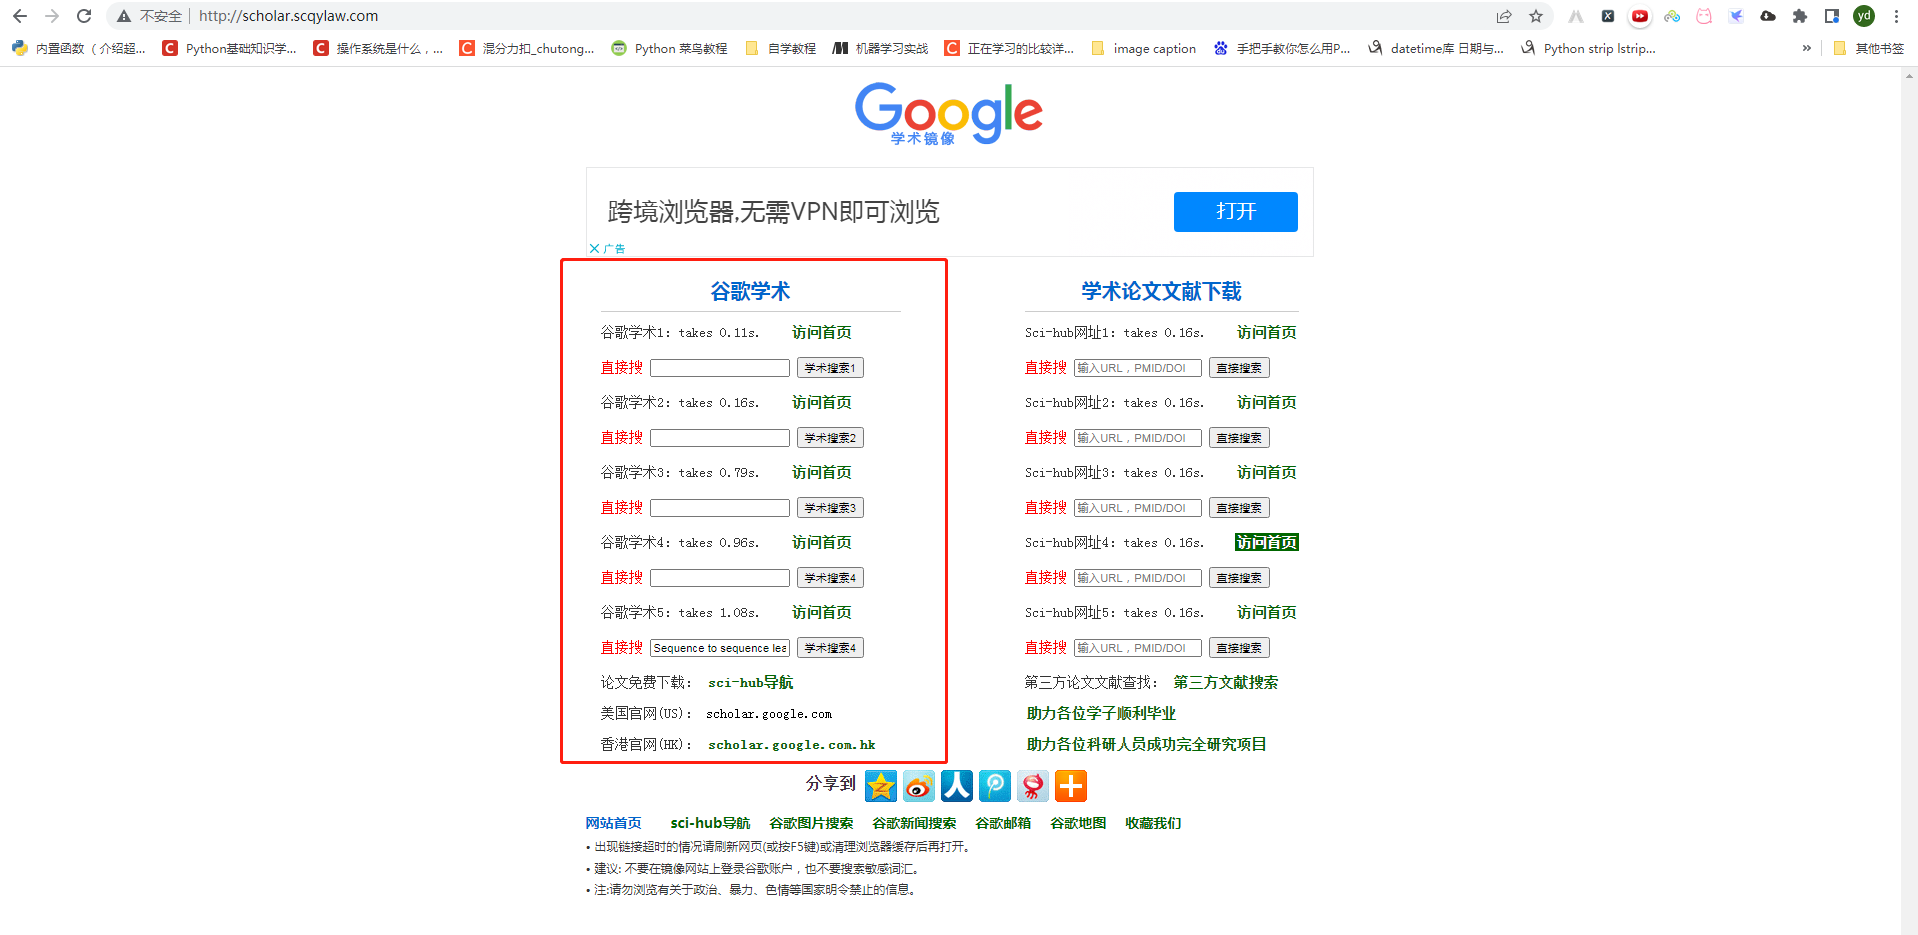The image size is (1918, 935).
Task: Click the address bar URL
Action: 288,16
